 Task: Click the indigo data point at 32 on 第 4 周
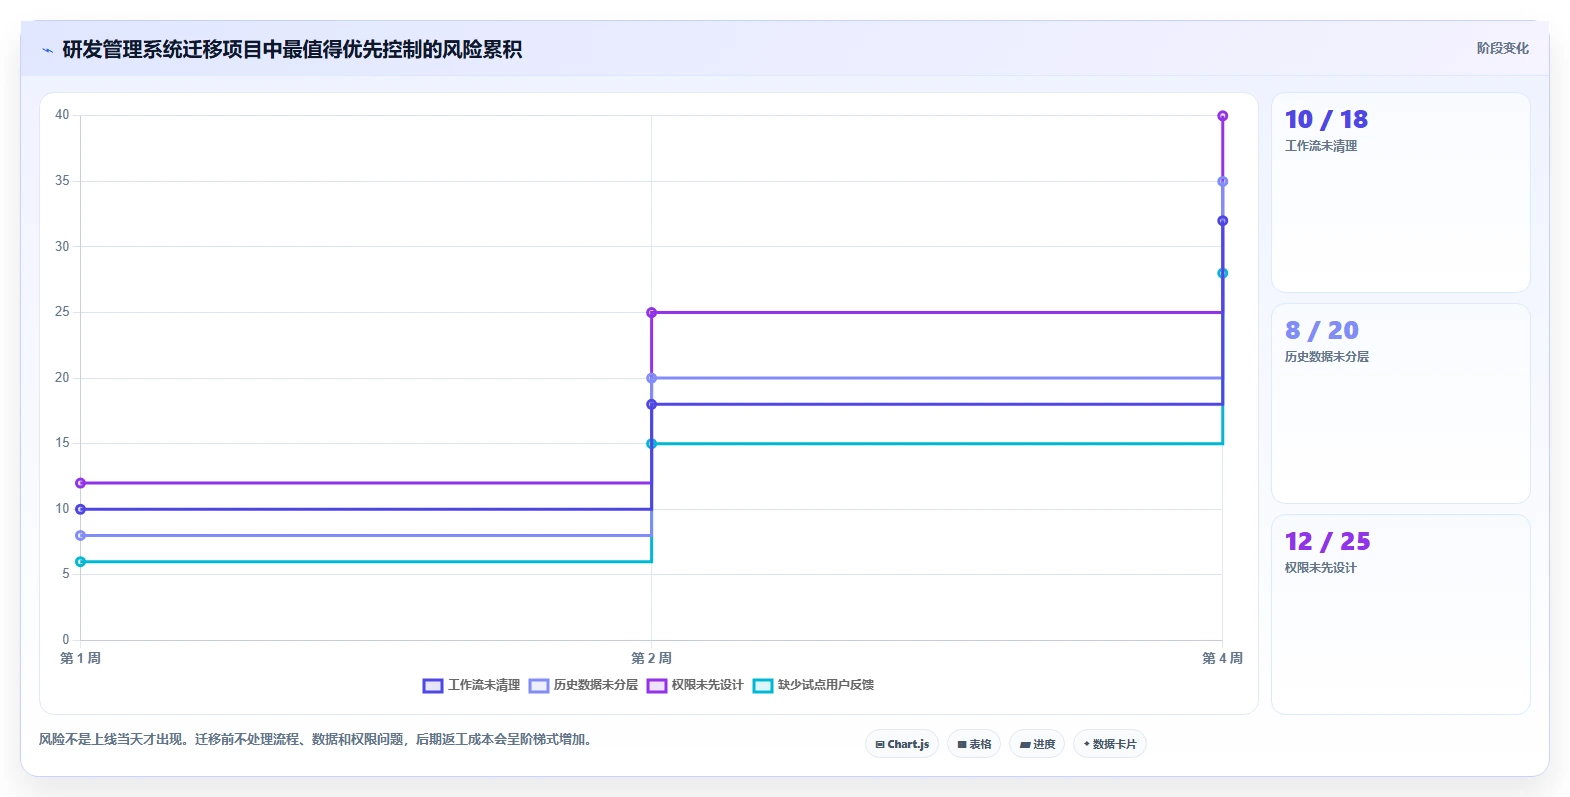pos(1222,221)
